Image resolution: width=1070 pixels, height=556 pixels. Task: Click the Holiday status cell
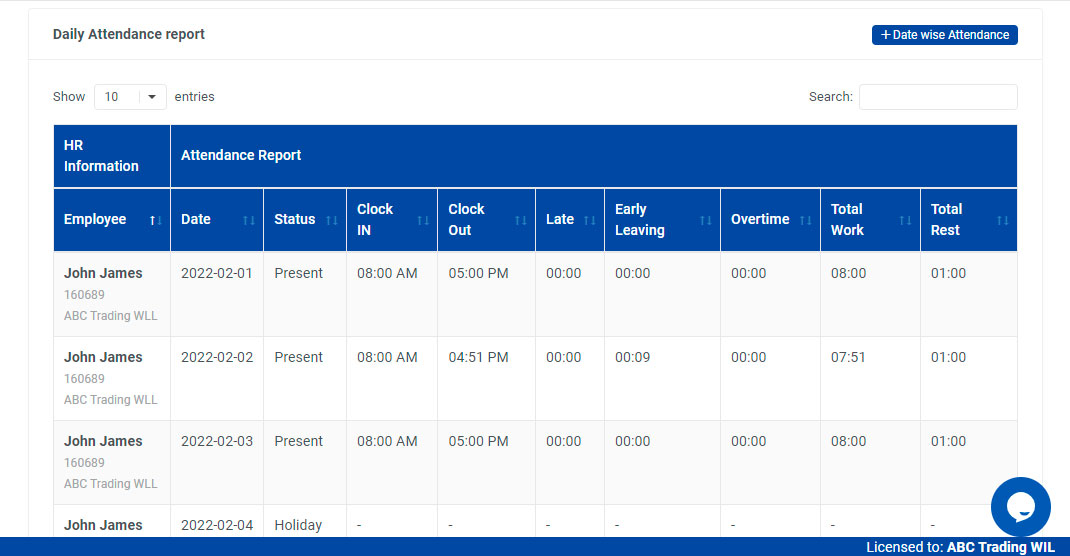(x=298, y=525)
